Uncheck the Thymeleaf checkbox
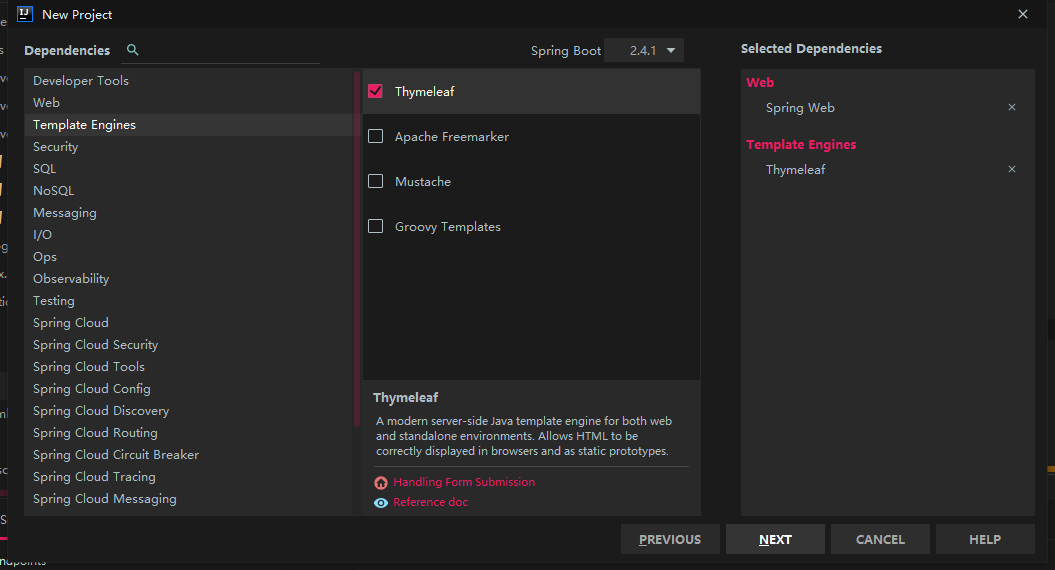Image resolution: width=1055 pixels, height=570 pixels. click(376, 91)
